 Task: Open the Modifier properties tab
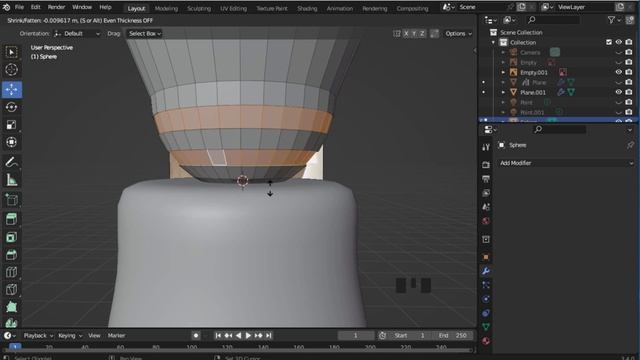(x=486, y=271)
